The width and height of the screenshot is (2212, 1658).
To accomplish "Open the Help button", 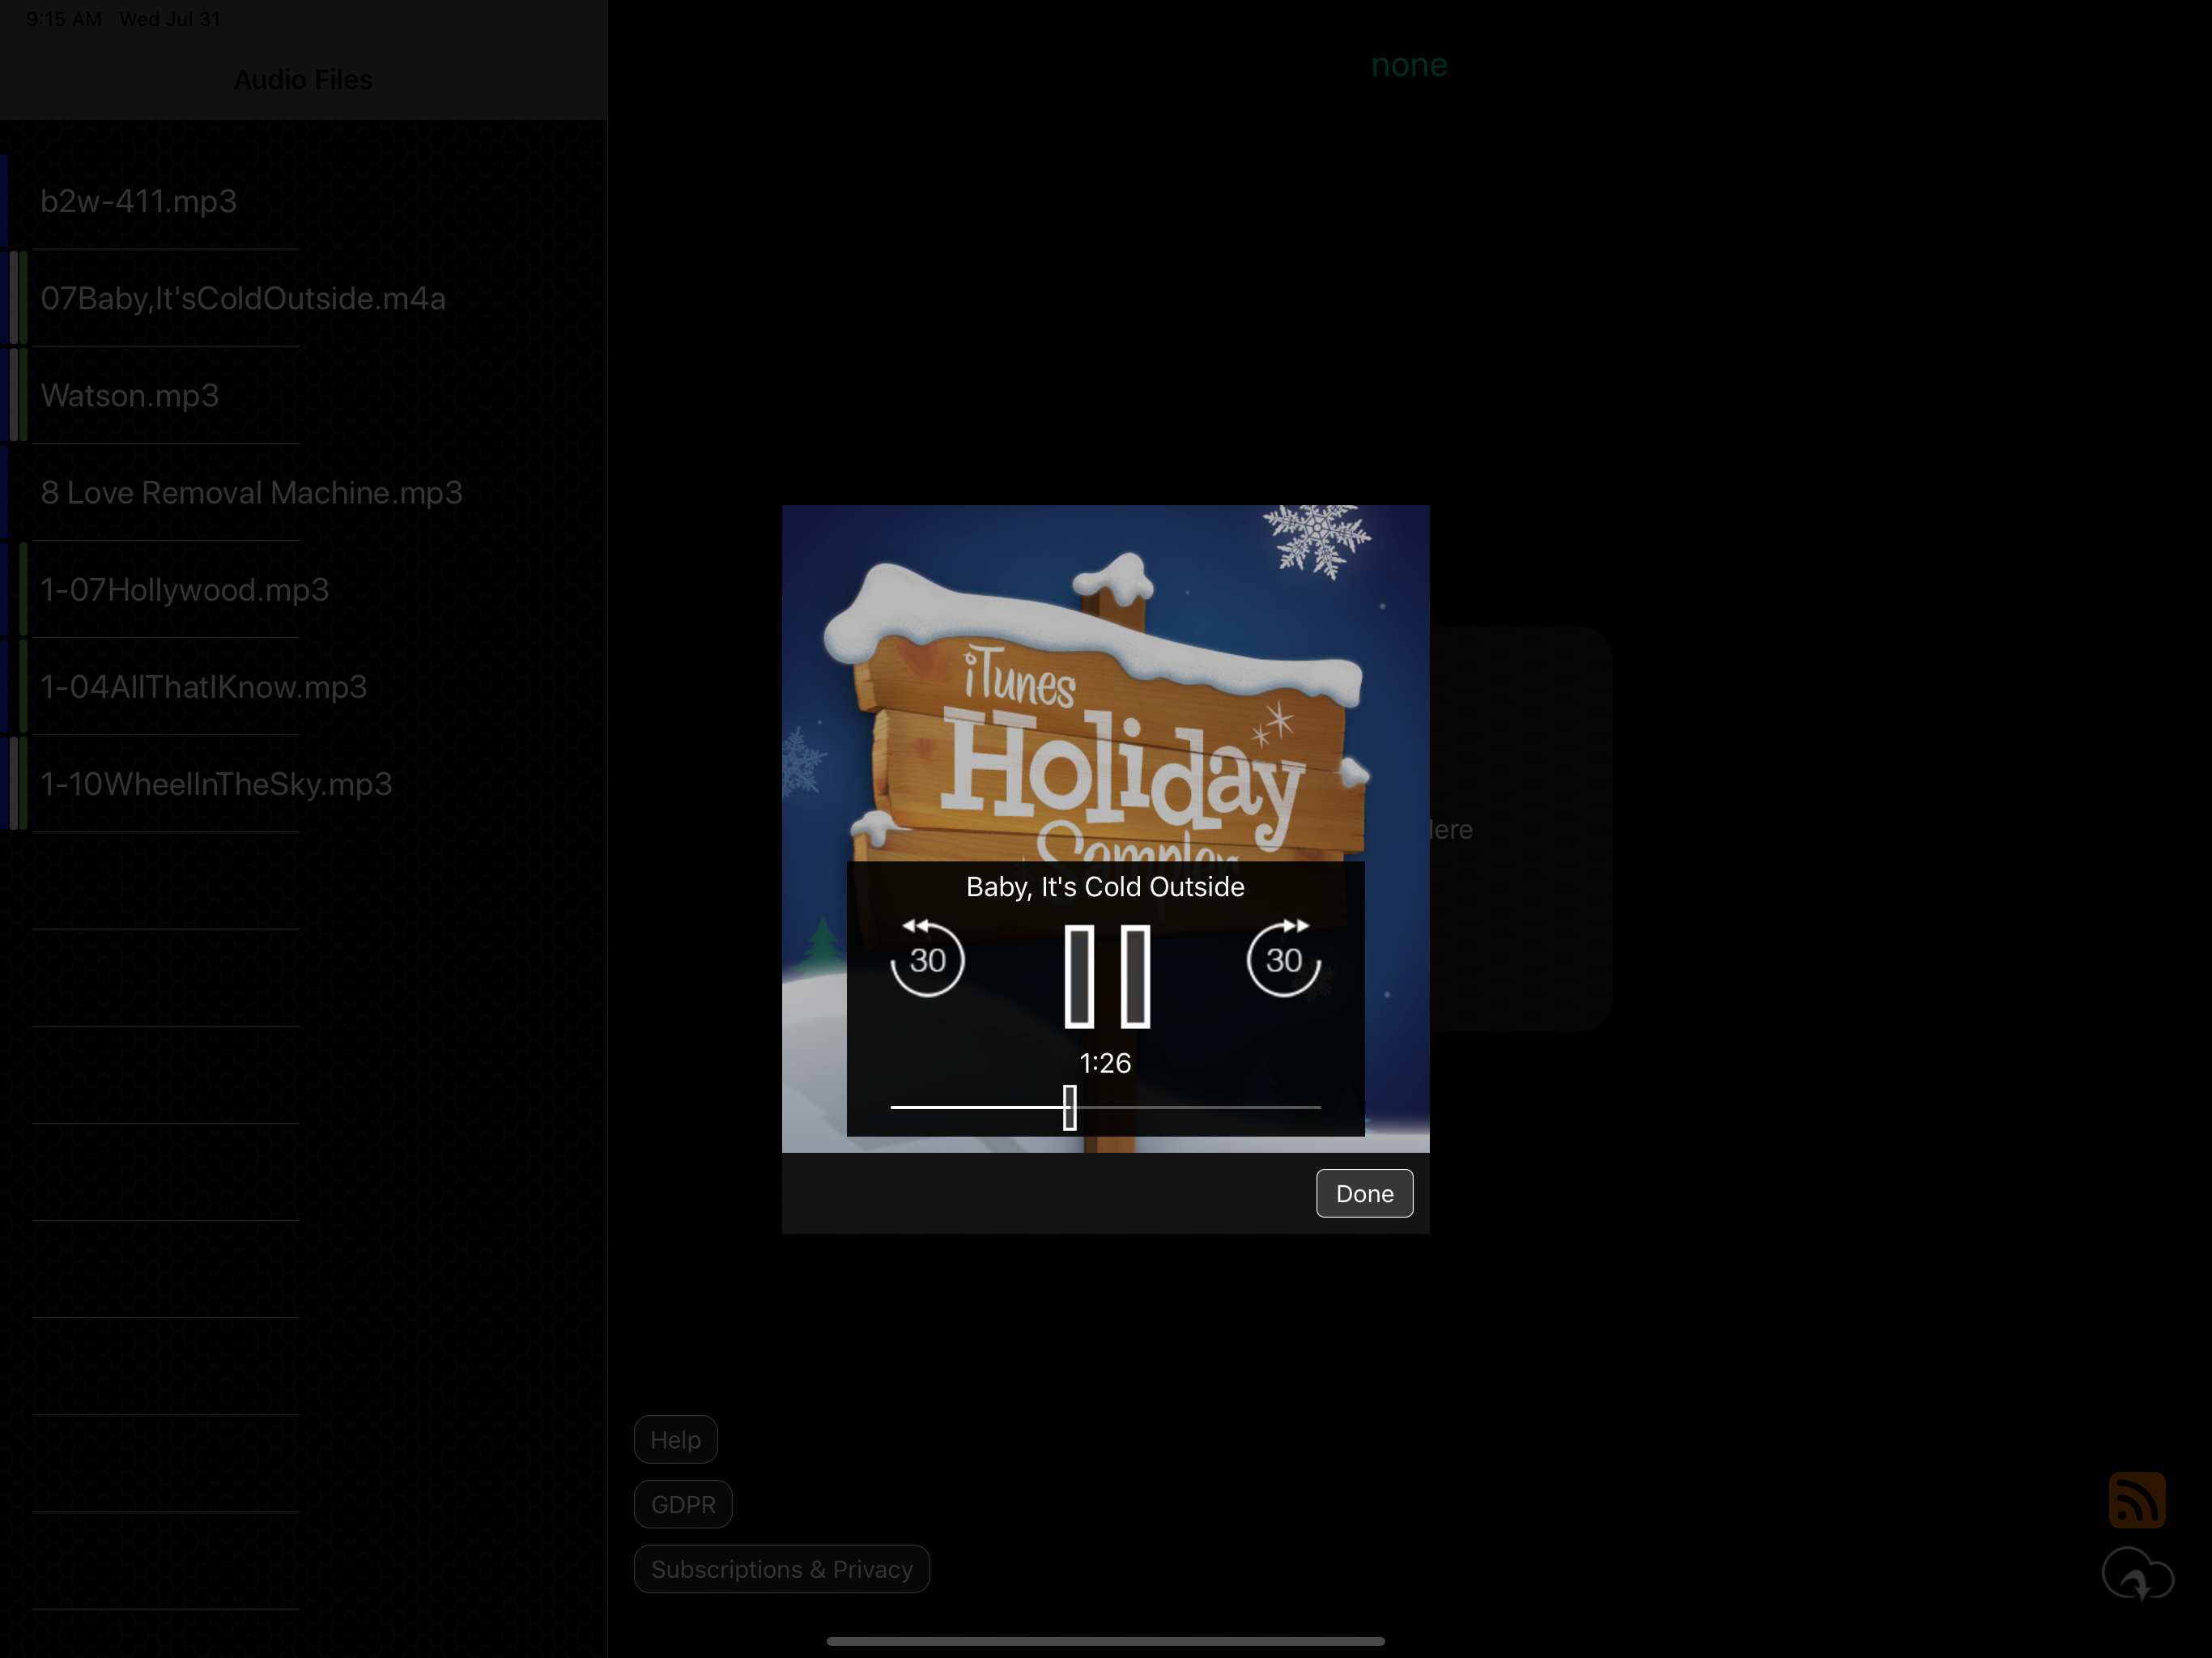I will (x=675, y=1439).
